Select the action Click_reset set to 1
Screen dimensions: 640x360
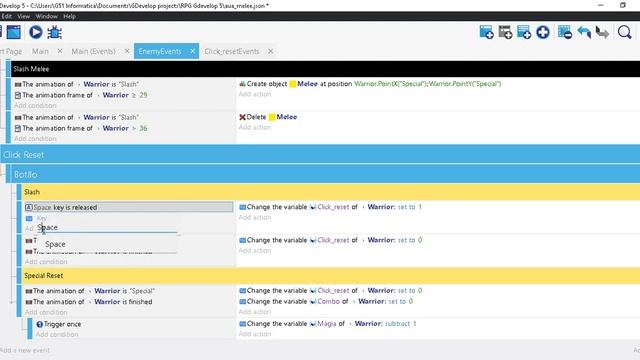[330, 207]
